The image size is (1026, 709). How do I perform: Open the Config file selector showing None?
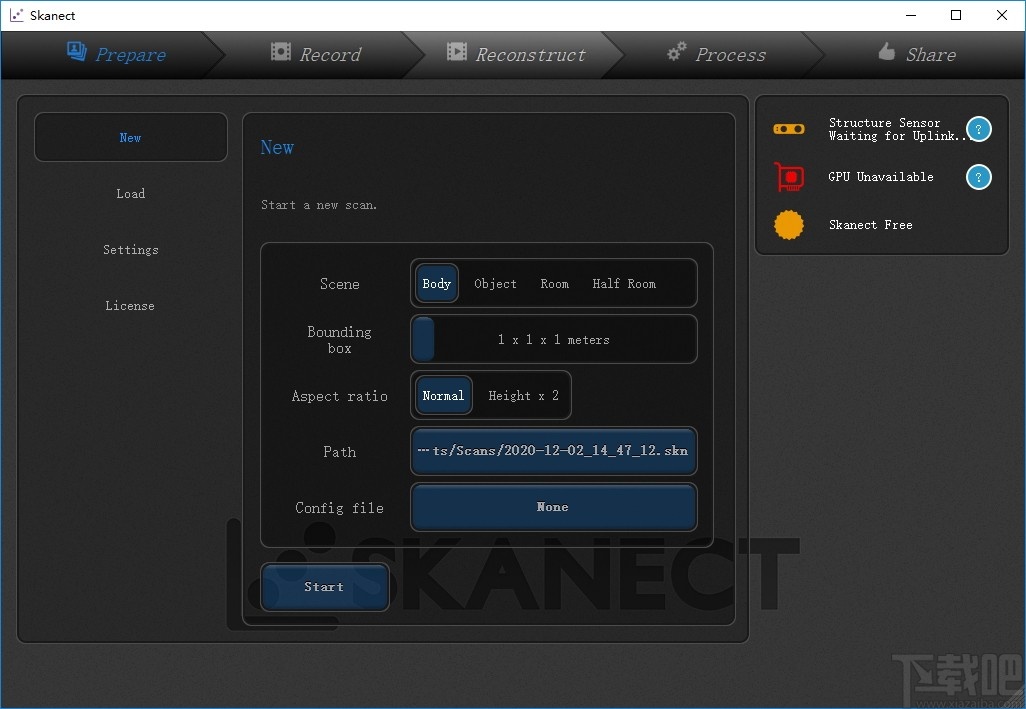[x=553, y=507]
